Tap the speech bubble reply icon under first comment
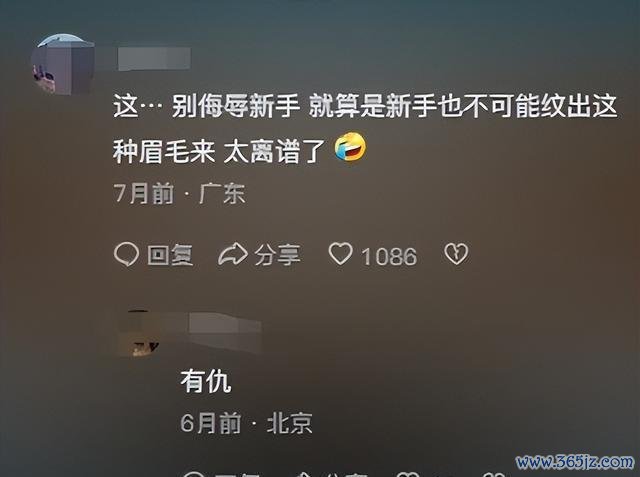The image size is (640, 477). click(x=127, y=254)
